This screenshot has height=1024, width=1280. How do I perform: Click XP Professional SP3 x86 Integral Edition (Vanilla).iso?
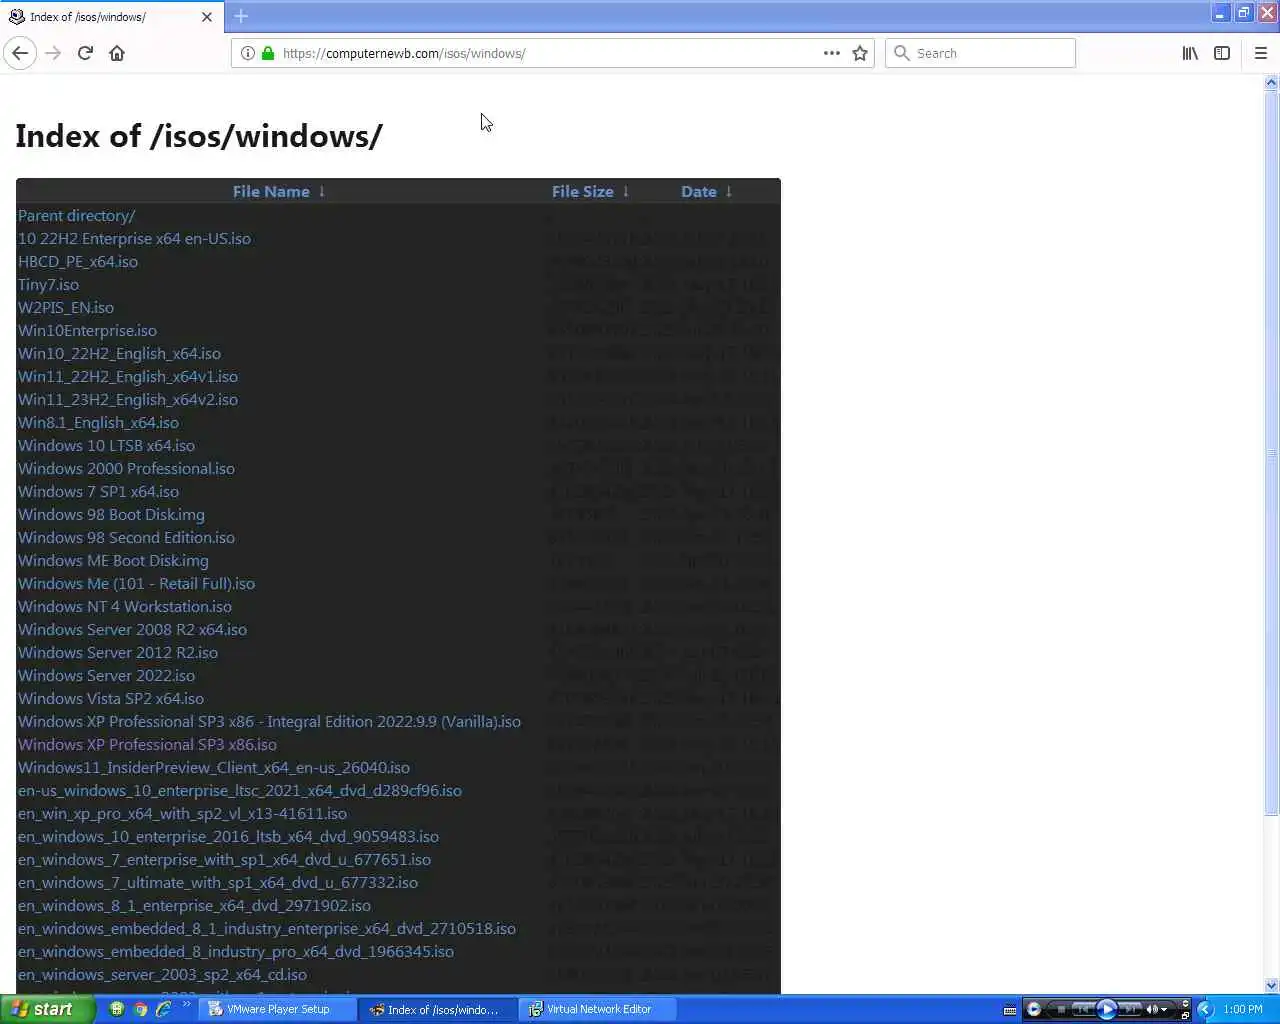click(x=269, y=721)
